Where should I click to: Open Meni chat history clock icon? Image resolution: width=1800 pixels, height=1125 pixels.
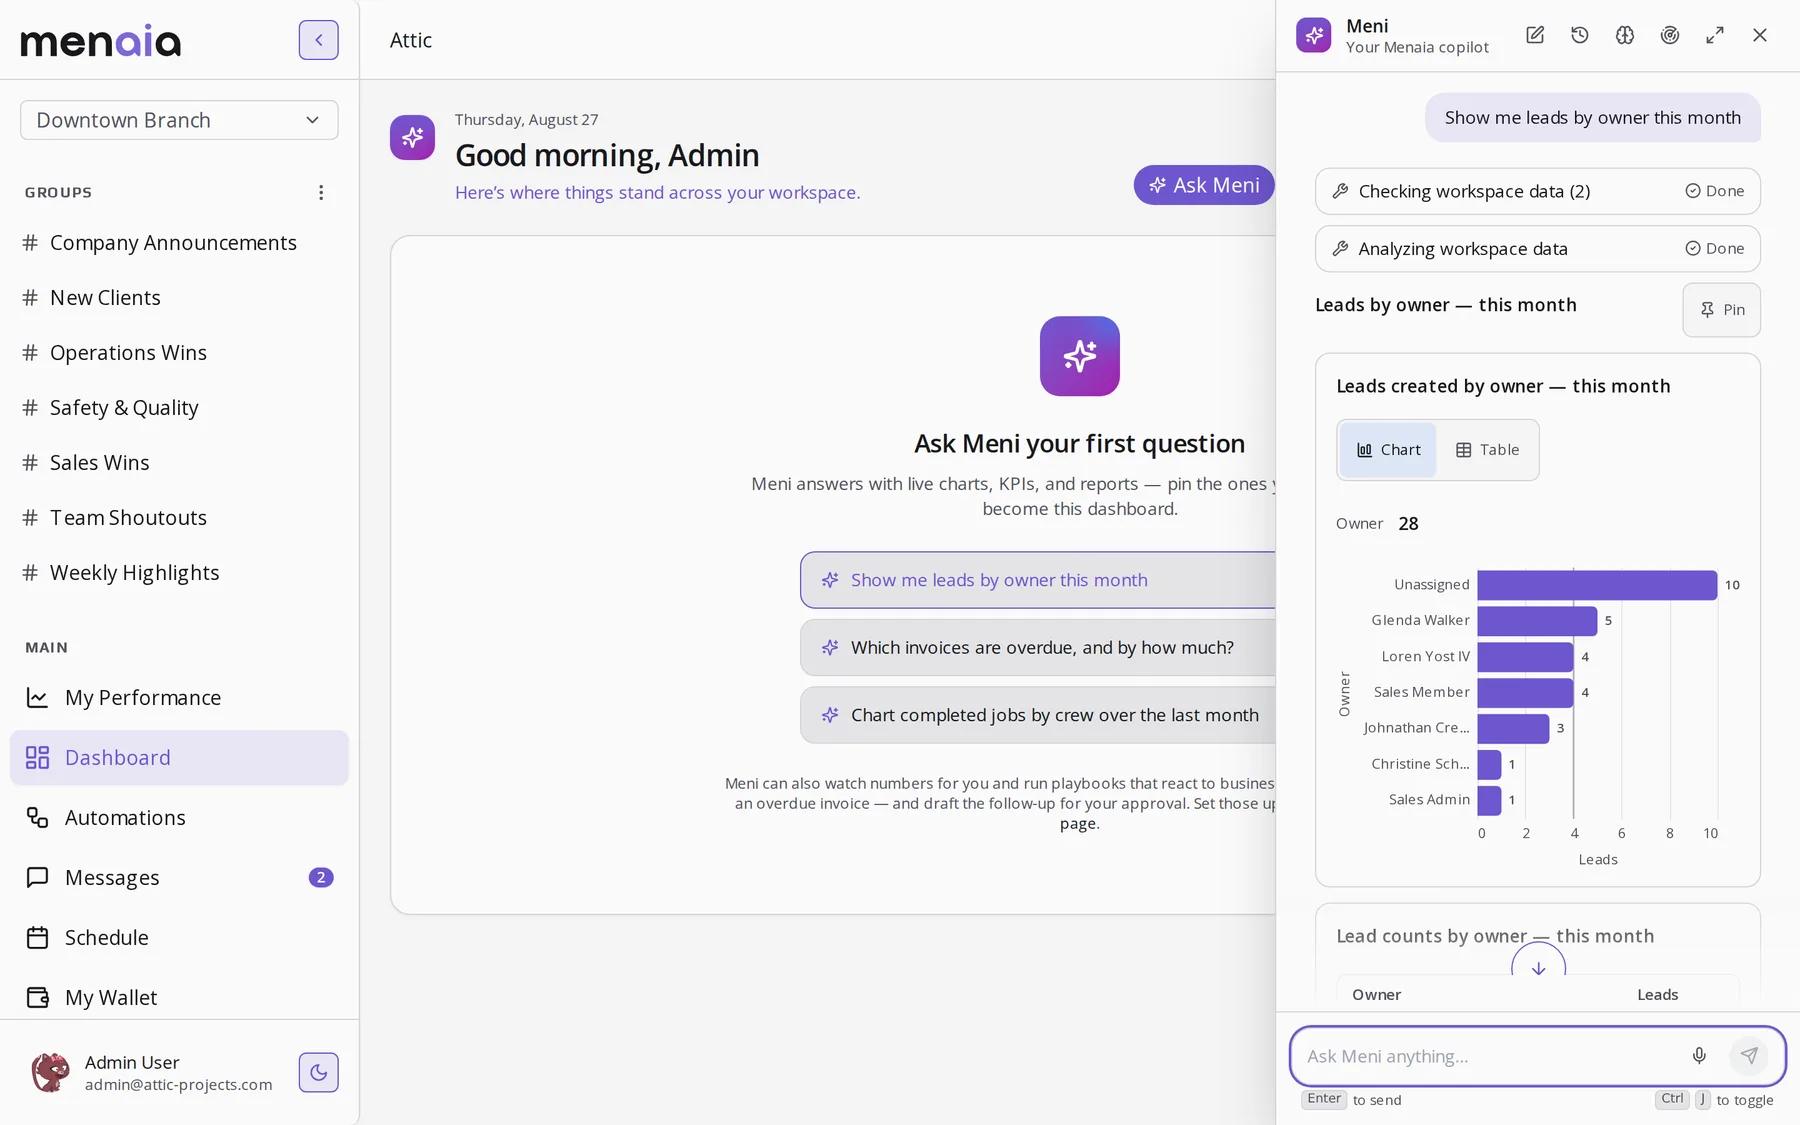pyautogui.click(x=1580, y=35)
